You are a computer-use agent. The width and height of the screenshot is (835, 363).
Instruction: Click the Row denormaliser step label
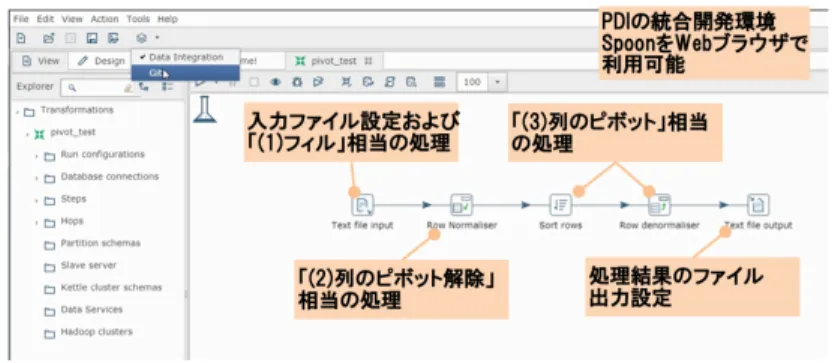tap(659, 225)
